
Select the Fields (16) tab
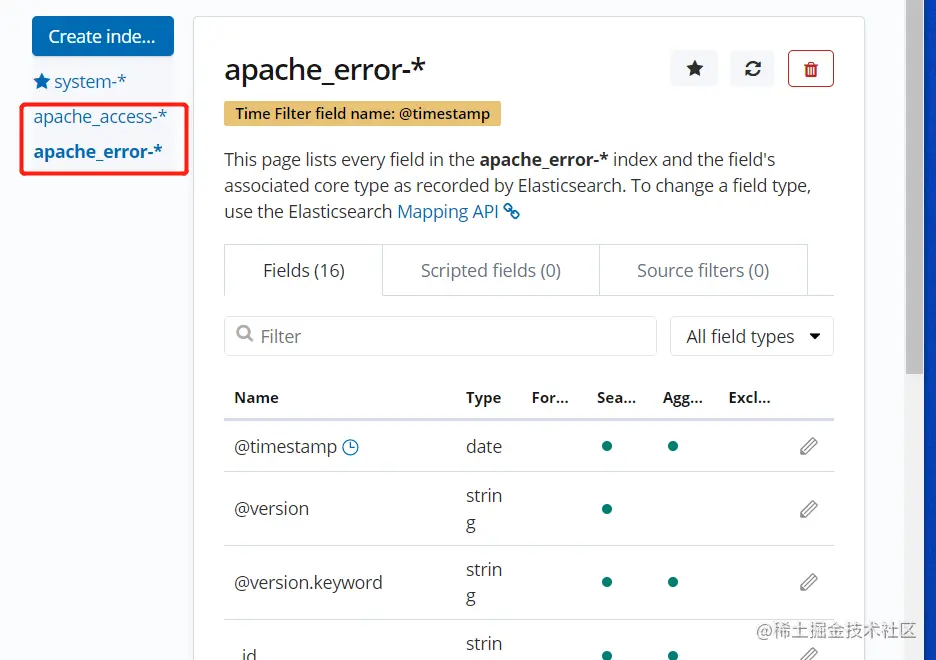click(x=304, y=271)
